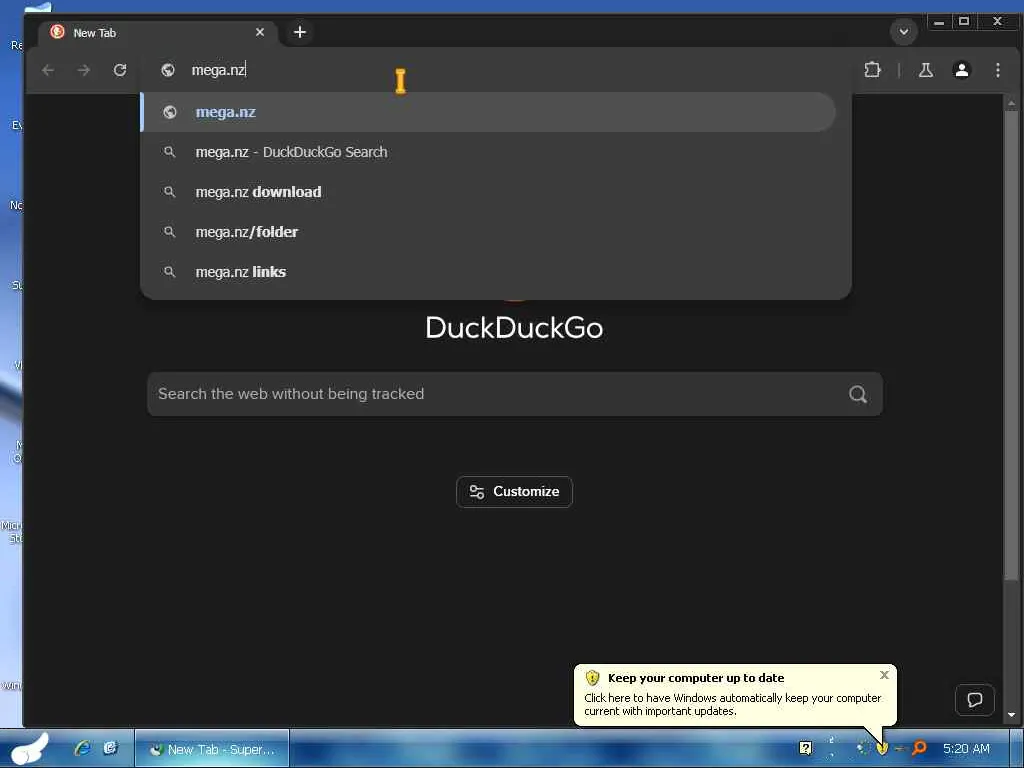Choose mega.nz - DuckDuckGo Search suggestion
Viewport: 1024px width, 768px height.
tap(488, 152)
